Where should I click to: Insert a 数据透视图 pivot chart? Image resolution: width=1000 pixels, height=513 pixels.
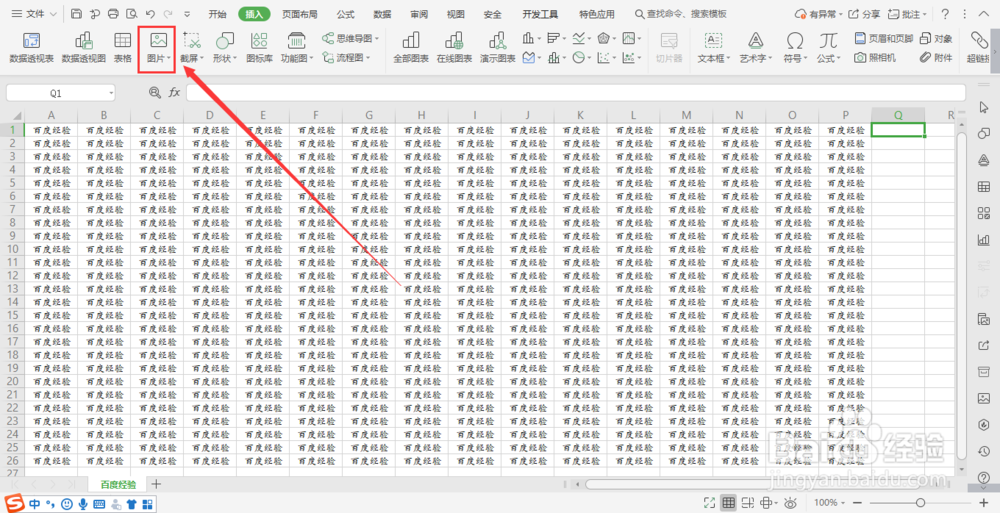pos(84,48)
